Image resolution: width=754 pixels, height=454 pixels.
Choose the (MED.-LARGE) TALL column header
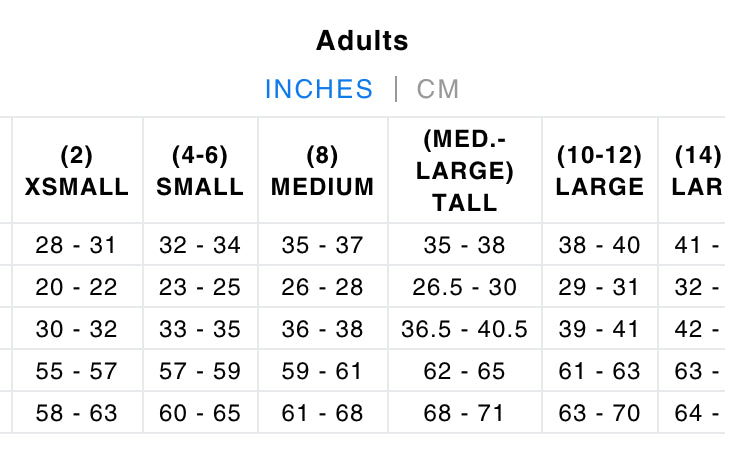(465, 170)
